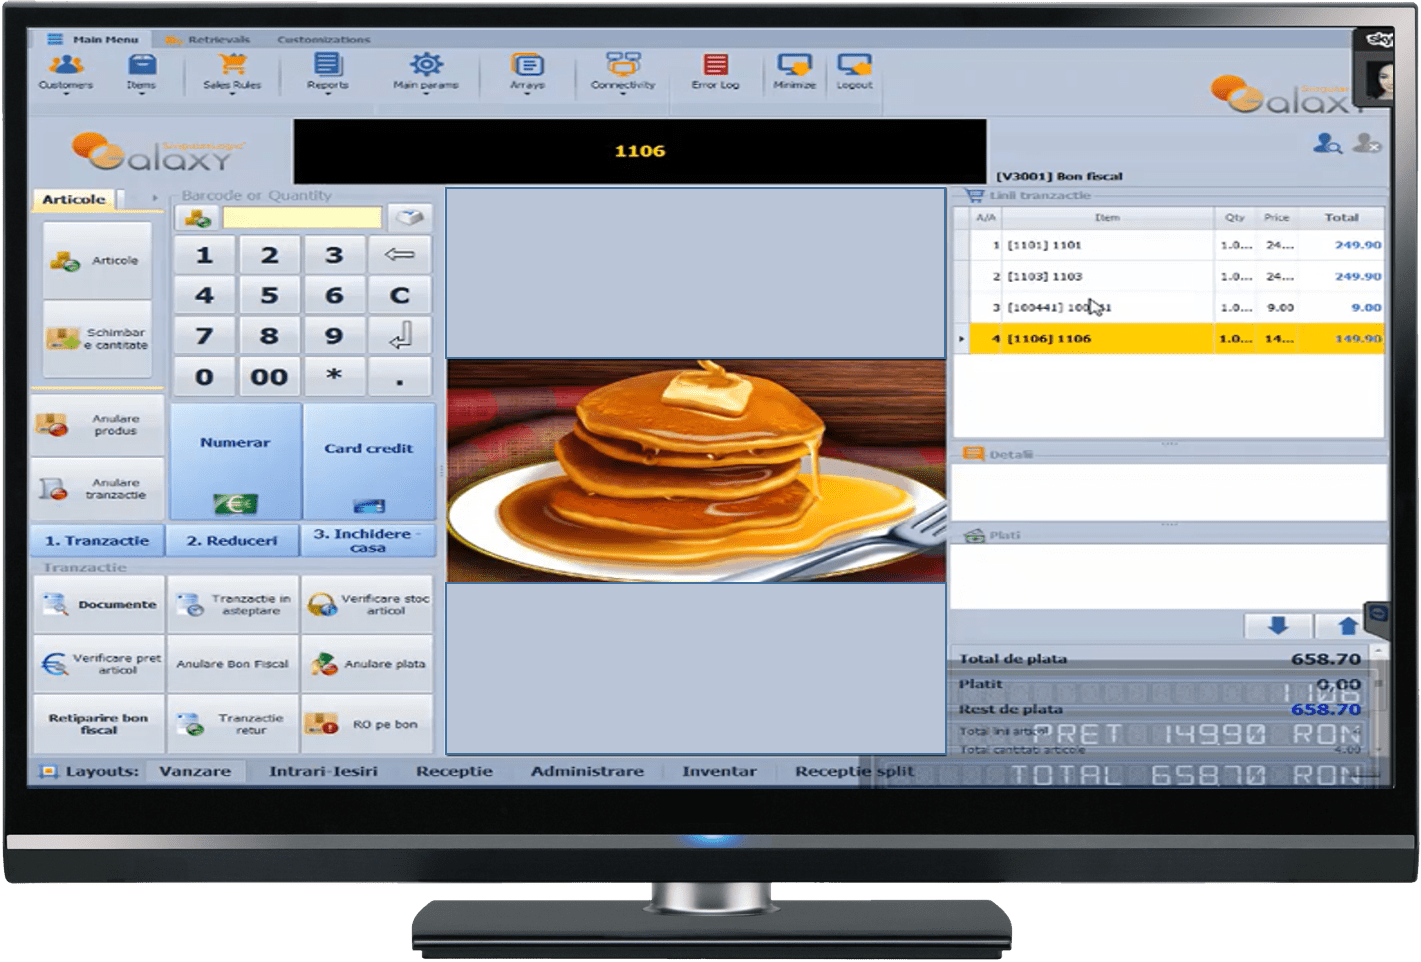Tap the keypad C clear key

tap(399, 295)
